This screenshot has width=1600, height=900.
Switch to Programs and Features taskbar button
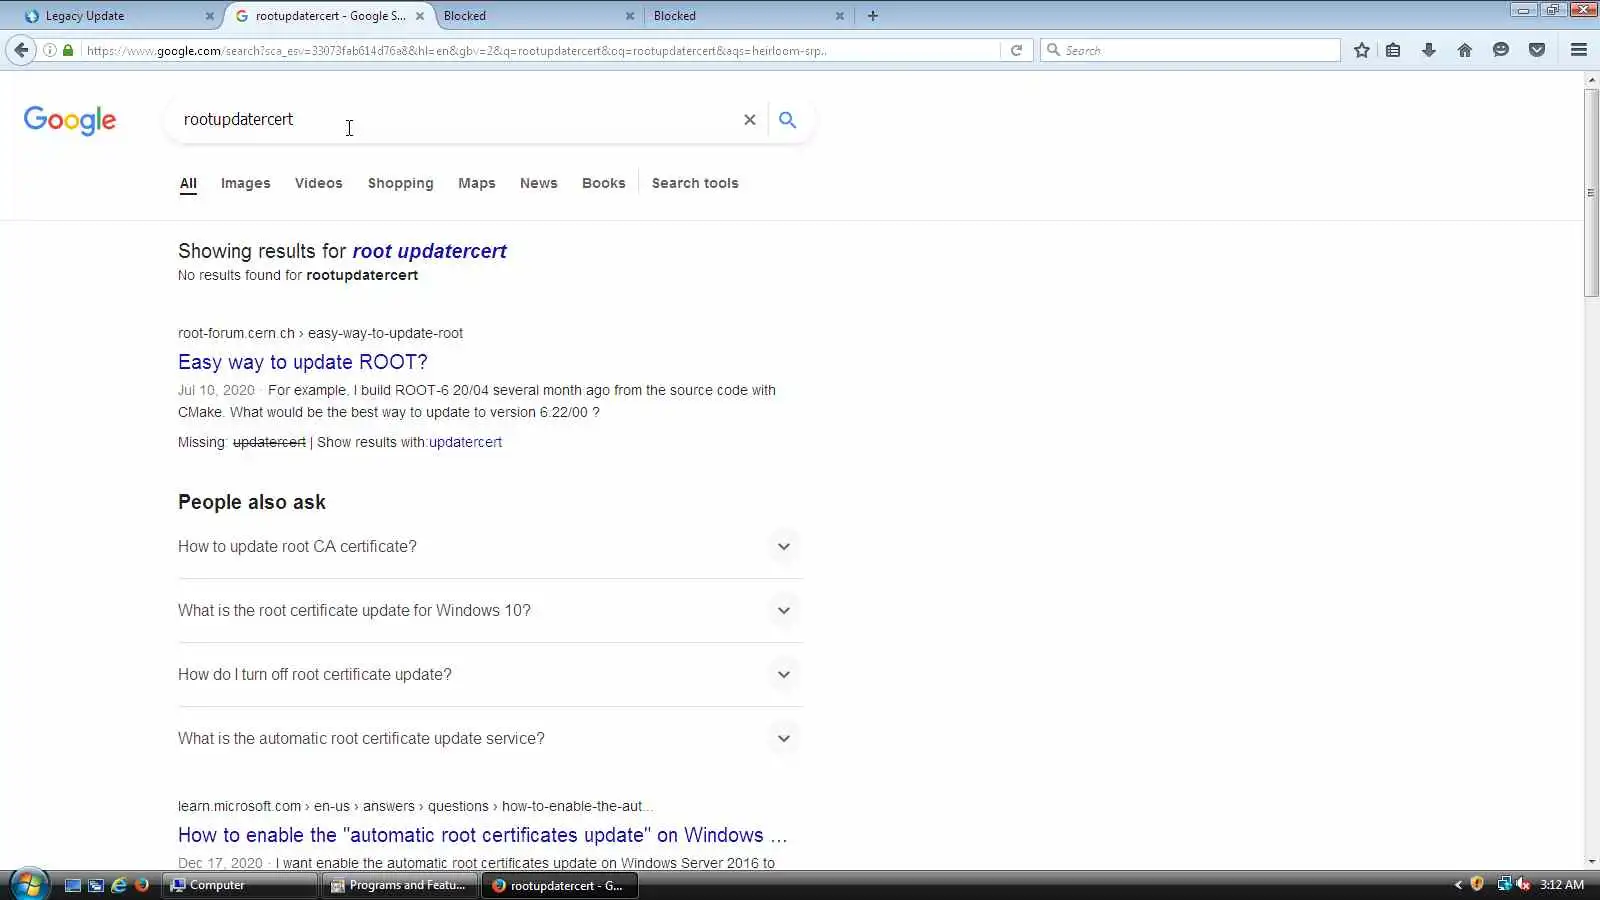pos(400,885)
